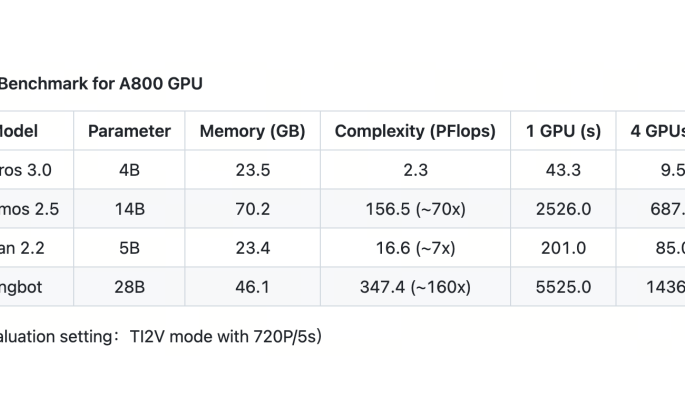Click the 2.3 complexity cell

pos(415,170)
